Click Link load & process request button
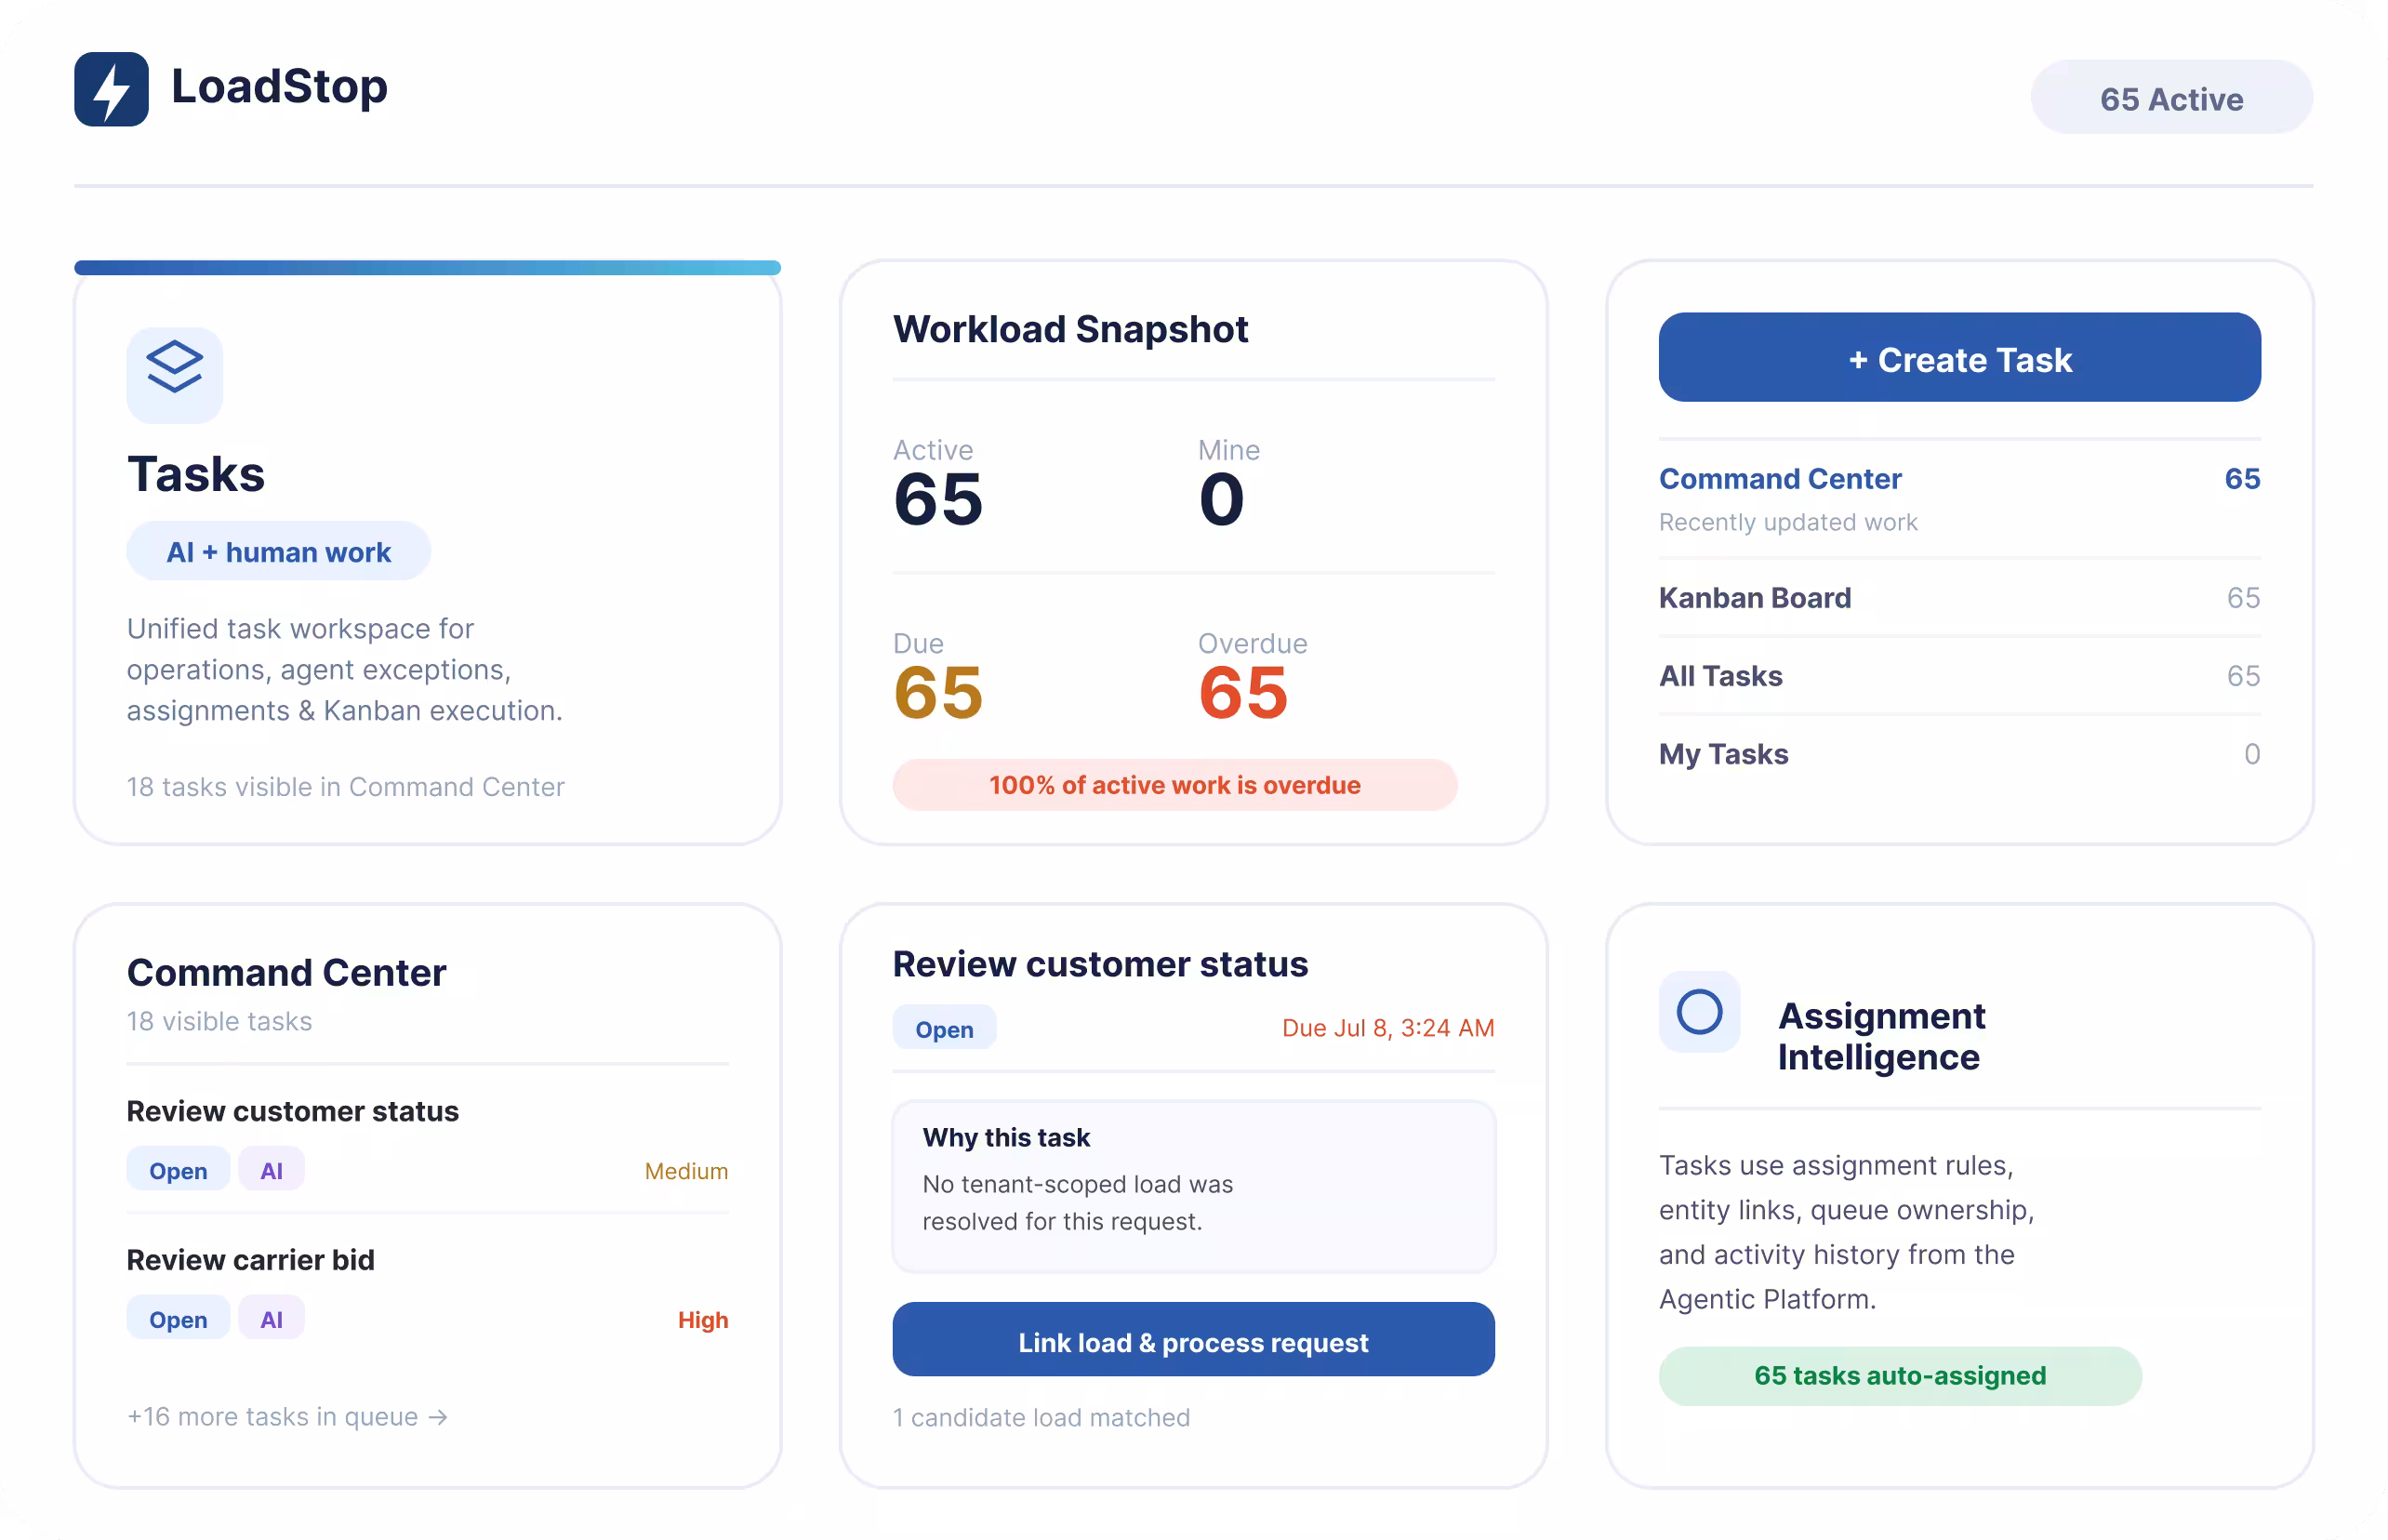The image size is (2388, 1540). pos(1193,1340)
